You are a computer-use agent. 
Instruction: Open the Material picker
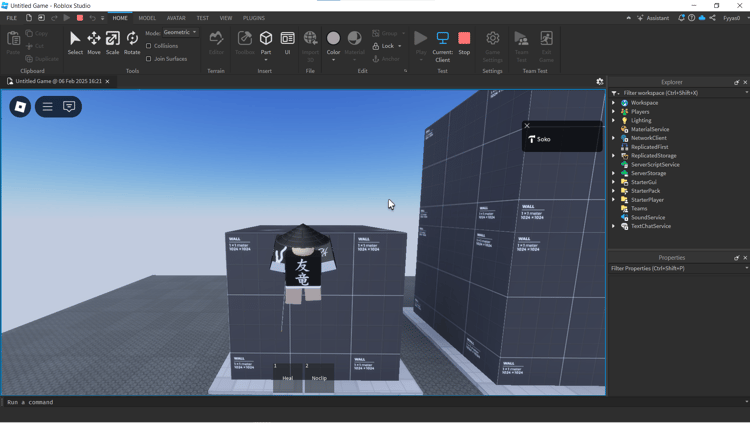point(354,43)
